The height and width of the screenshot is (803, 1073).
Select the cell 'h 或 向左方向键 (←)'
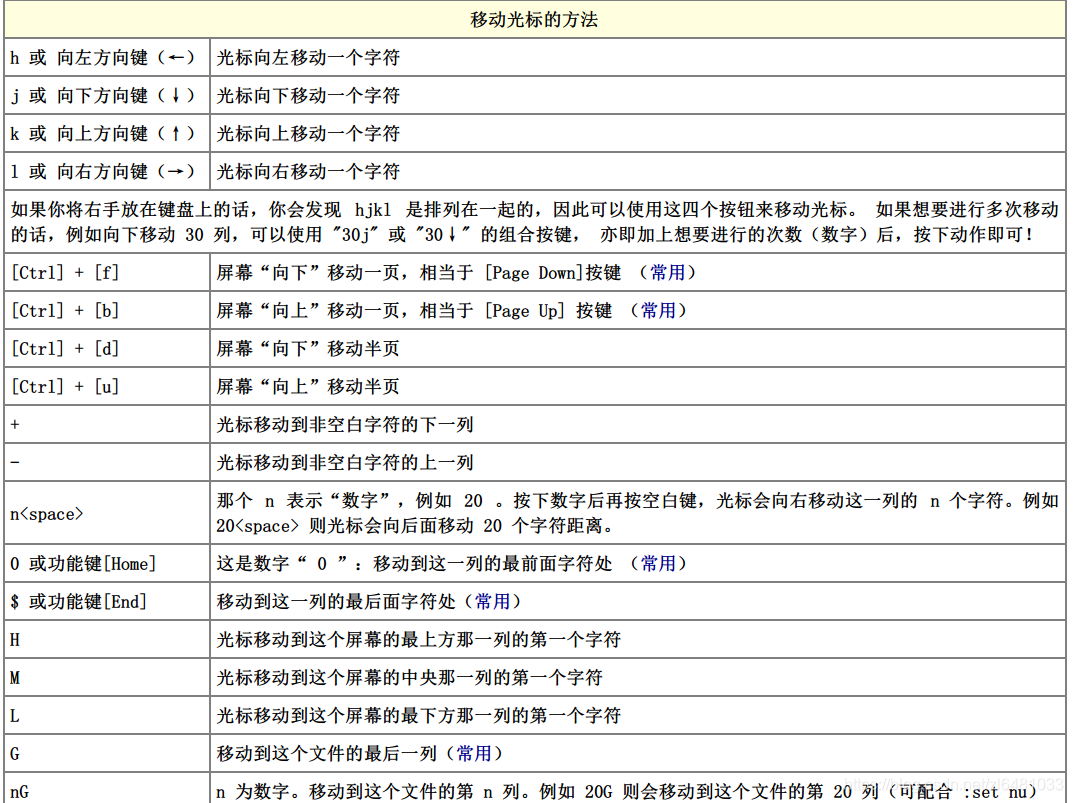[x=107, y=58]
